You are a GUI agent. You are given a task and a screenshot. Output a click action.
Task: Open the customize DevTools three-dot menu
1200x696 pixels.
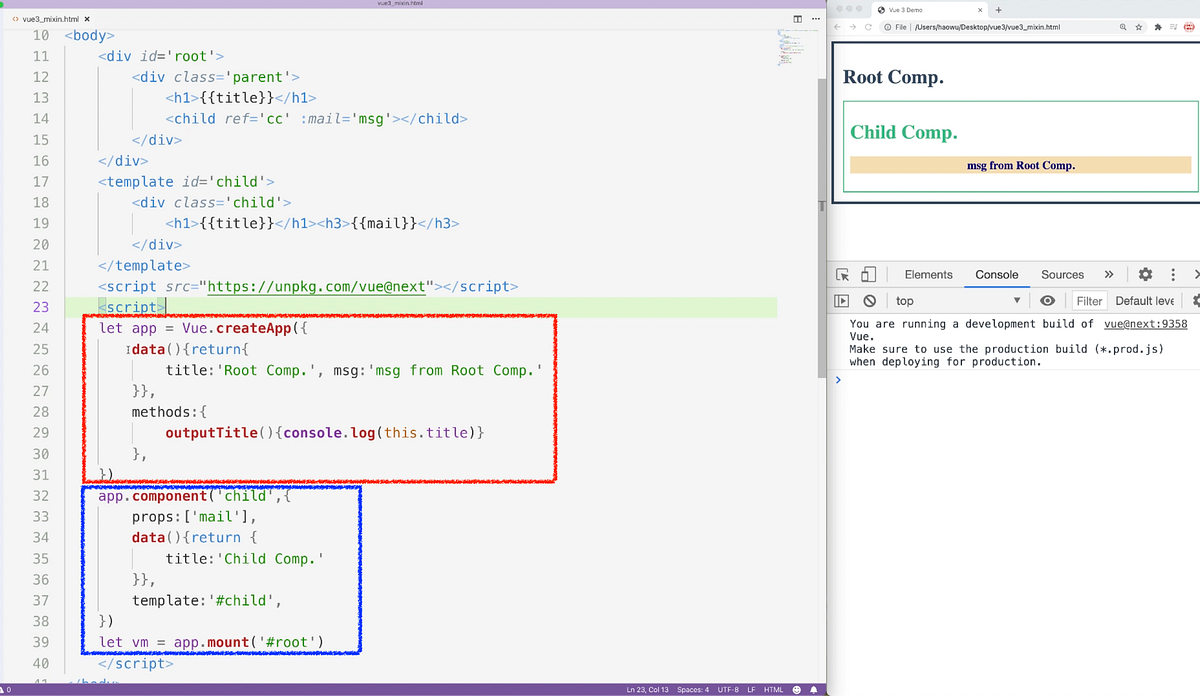[1173, 274]
